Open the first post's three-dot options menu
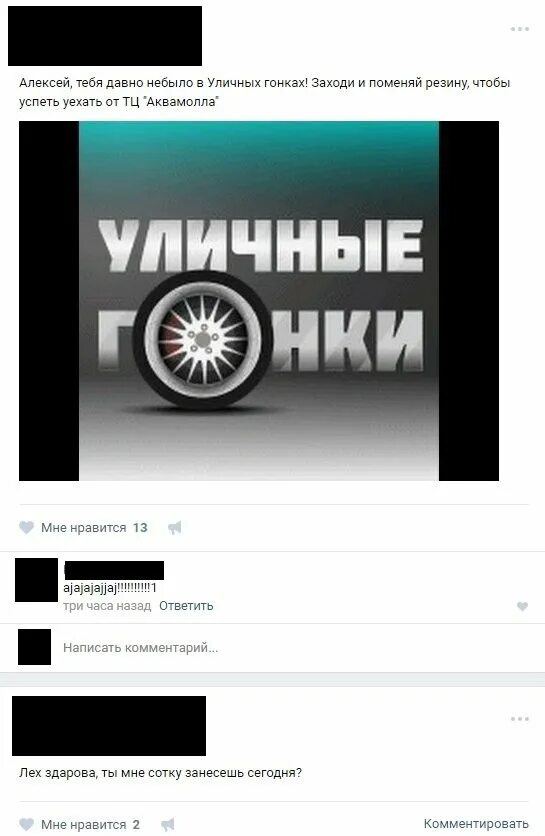The width and height of the screenshot is (545, 836). coord(519,29)
